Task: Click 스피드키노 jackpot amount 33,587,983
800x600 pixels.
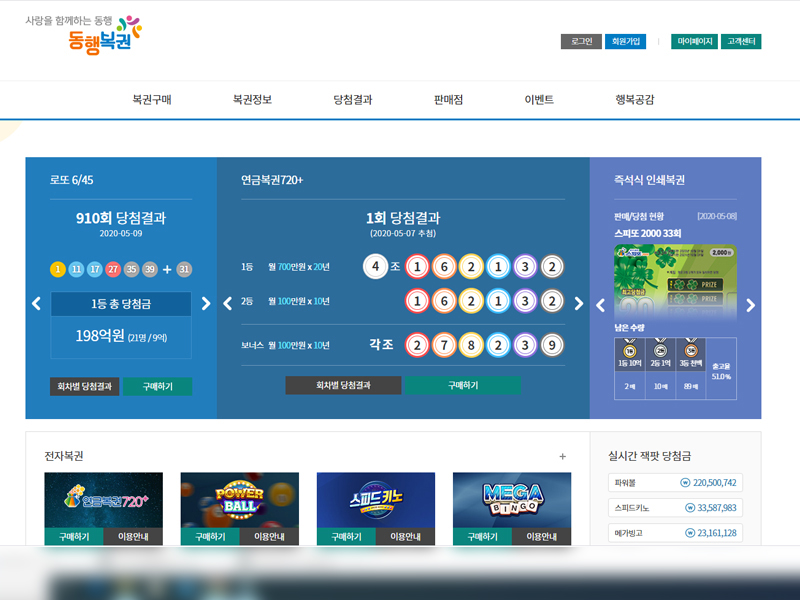Action: coord(717,508)
